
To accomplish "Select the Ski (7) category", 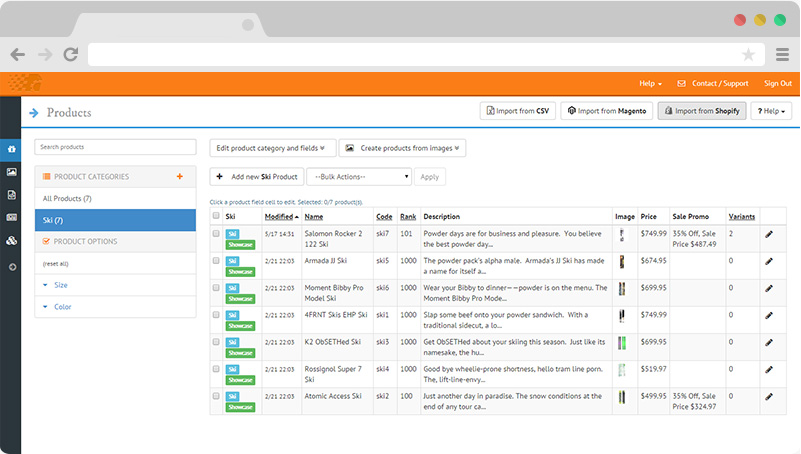I will click(115, 220).
